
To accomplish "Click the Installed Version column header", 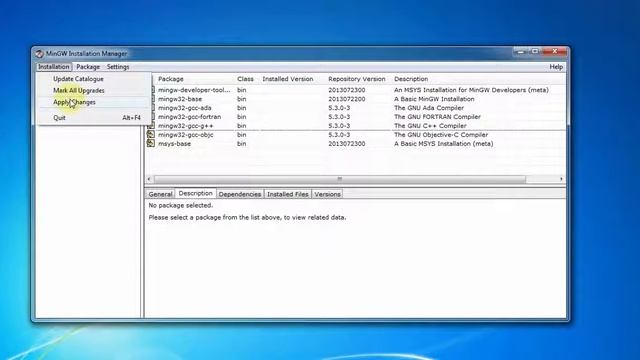I will (x=288, y=79).
